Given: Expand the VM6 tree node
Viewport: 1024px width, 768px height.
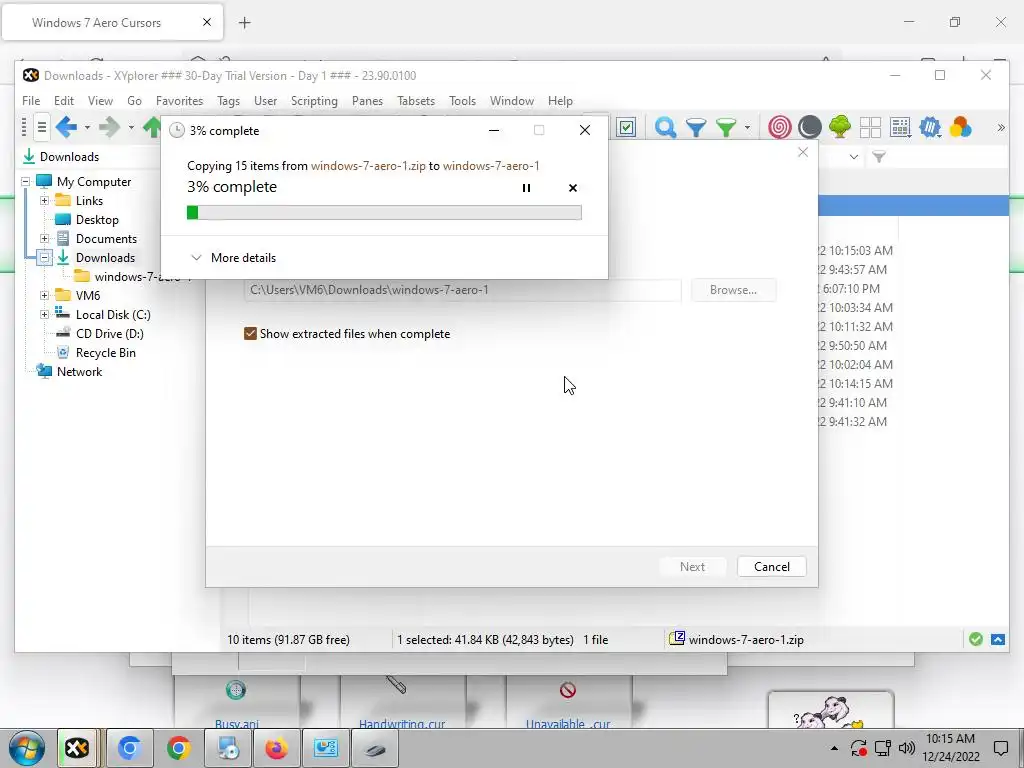Looking at the screenshot, I should coord(44,295).
